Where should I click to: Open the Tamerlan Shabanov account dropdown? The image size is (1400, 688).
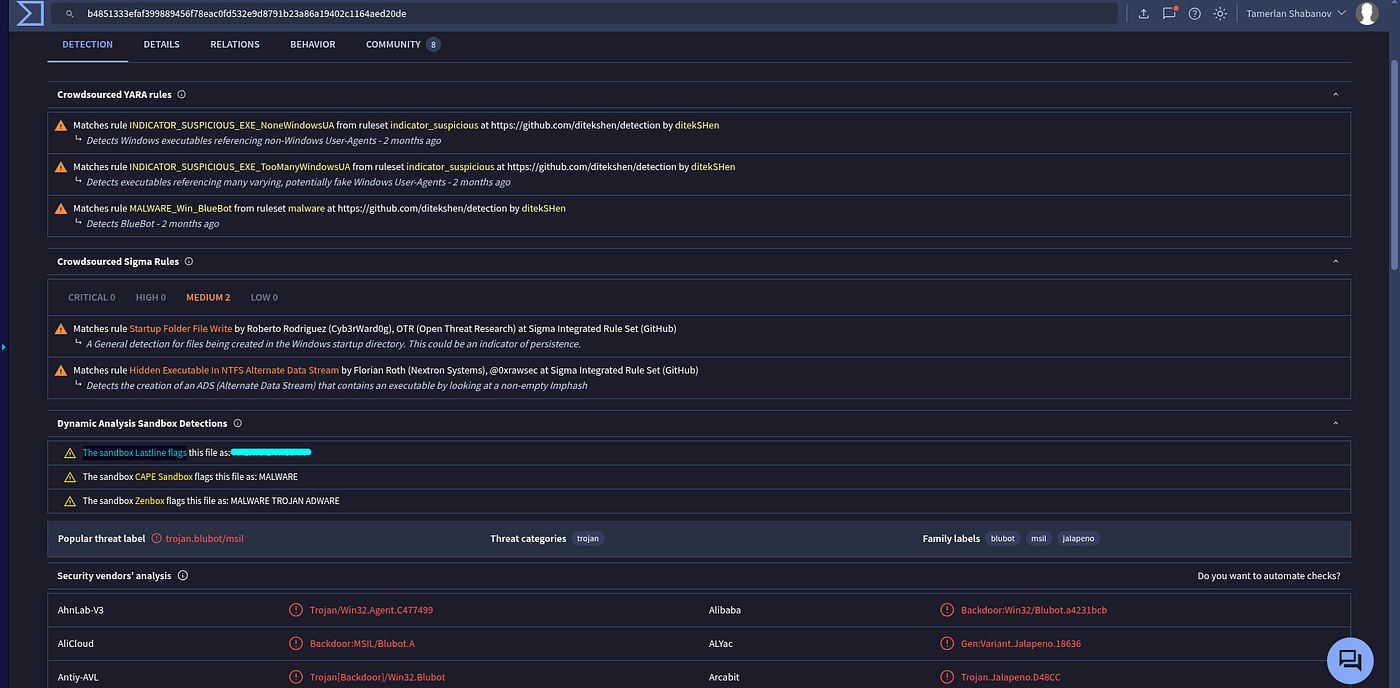pos(1297,14)
